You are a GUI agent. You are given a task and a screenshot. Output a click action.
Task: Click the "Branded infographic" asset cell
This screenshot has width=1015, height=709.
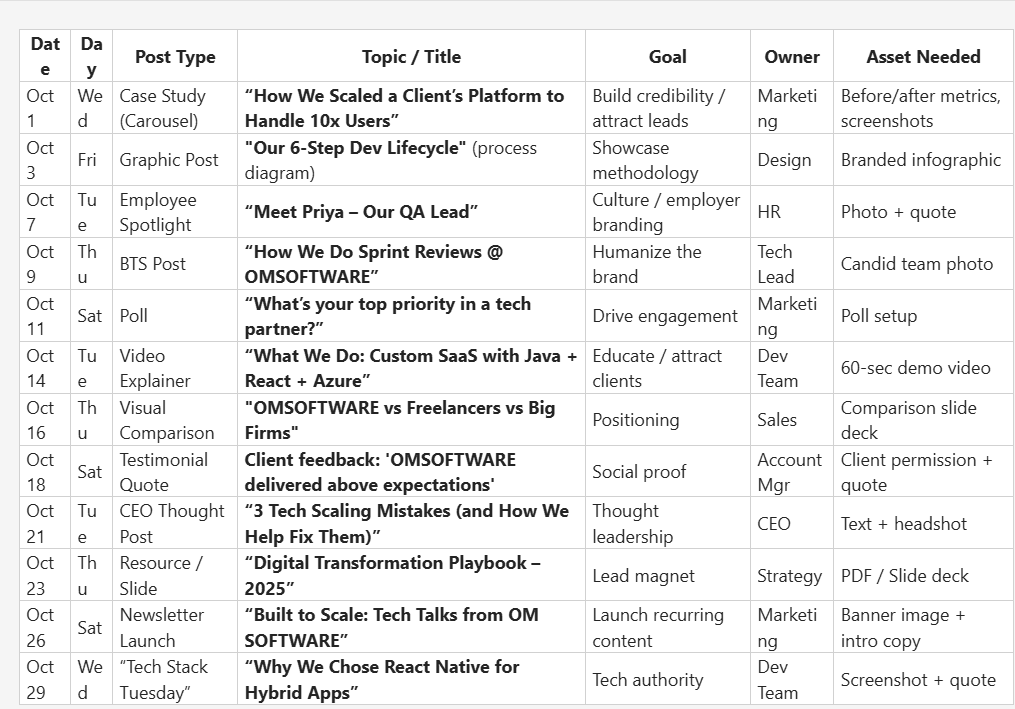click(920, 160)
